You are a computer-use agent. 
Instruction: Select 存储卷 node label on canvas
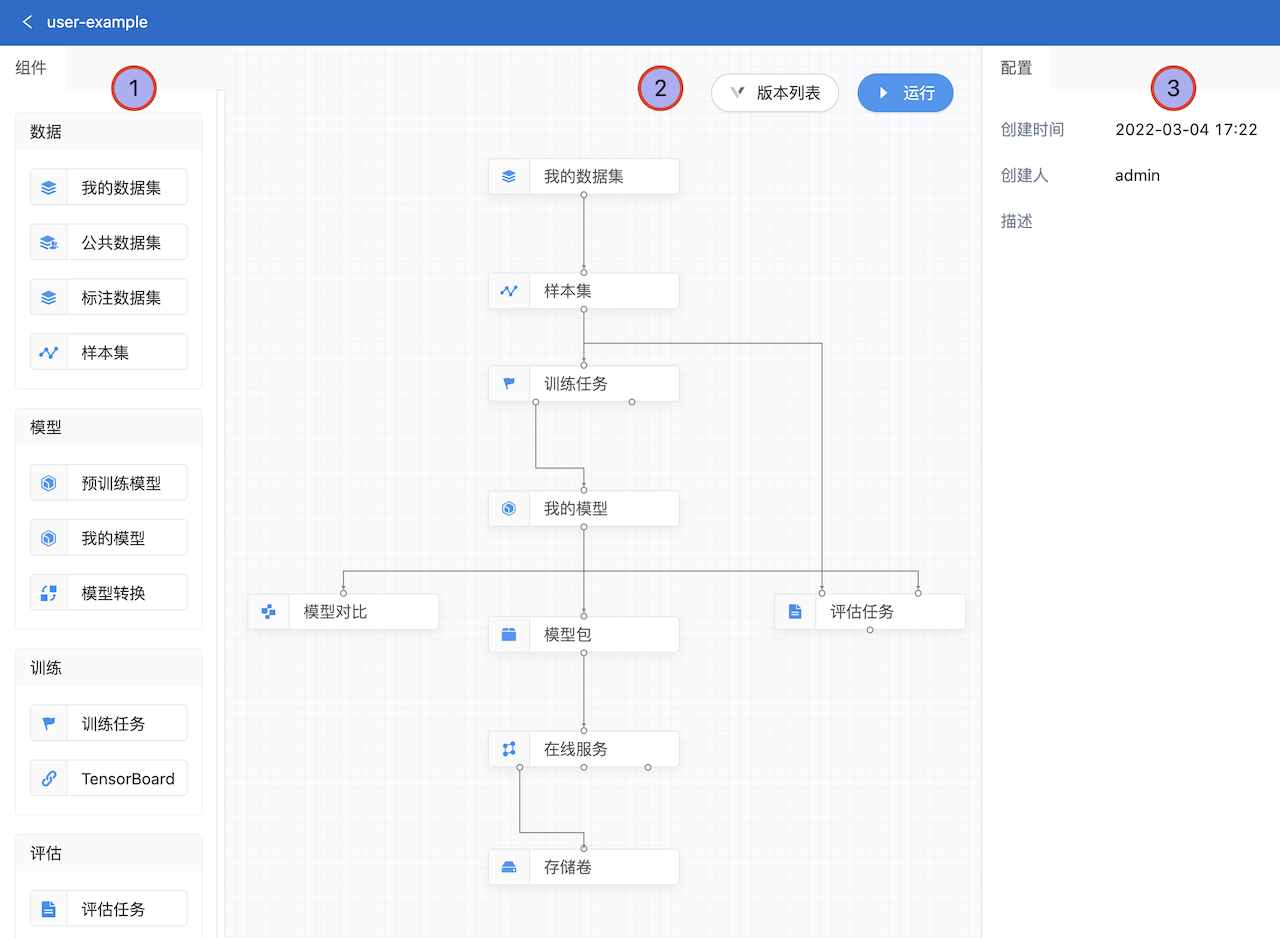(568, 867)
